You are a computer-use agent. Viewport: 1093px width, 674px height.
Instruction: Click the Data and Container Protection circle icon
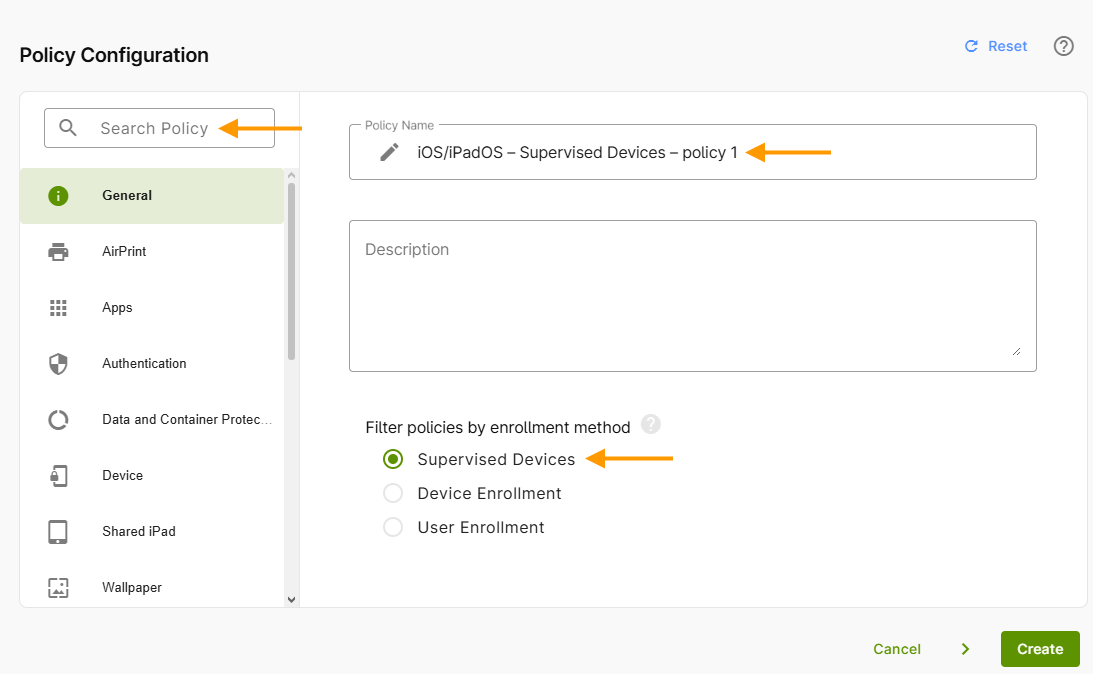59,420
